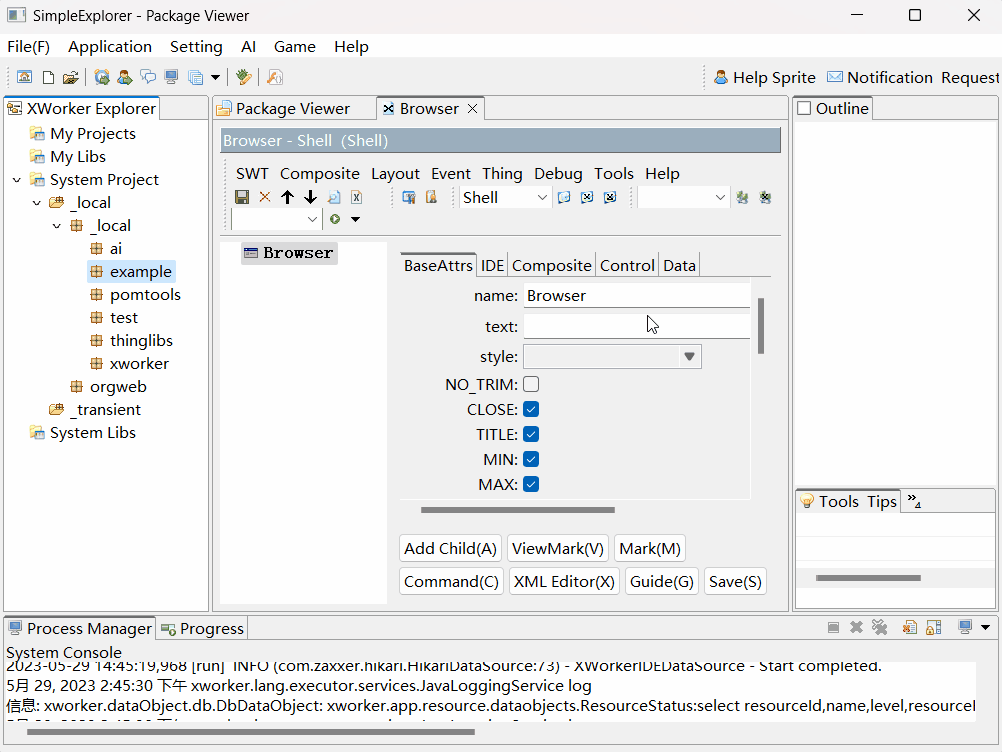1002x752 pixels.
Task: Click the attributes panel horizontal scrollbar
Action: pyautogui.click(x=518, y=510)
